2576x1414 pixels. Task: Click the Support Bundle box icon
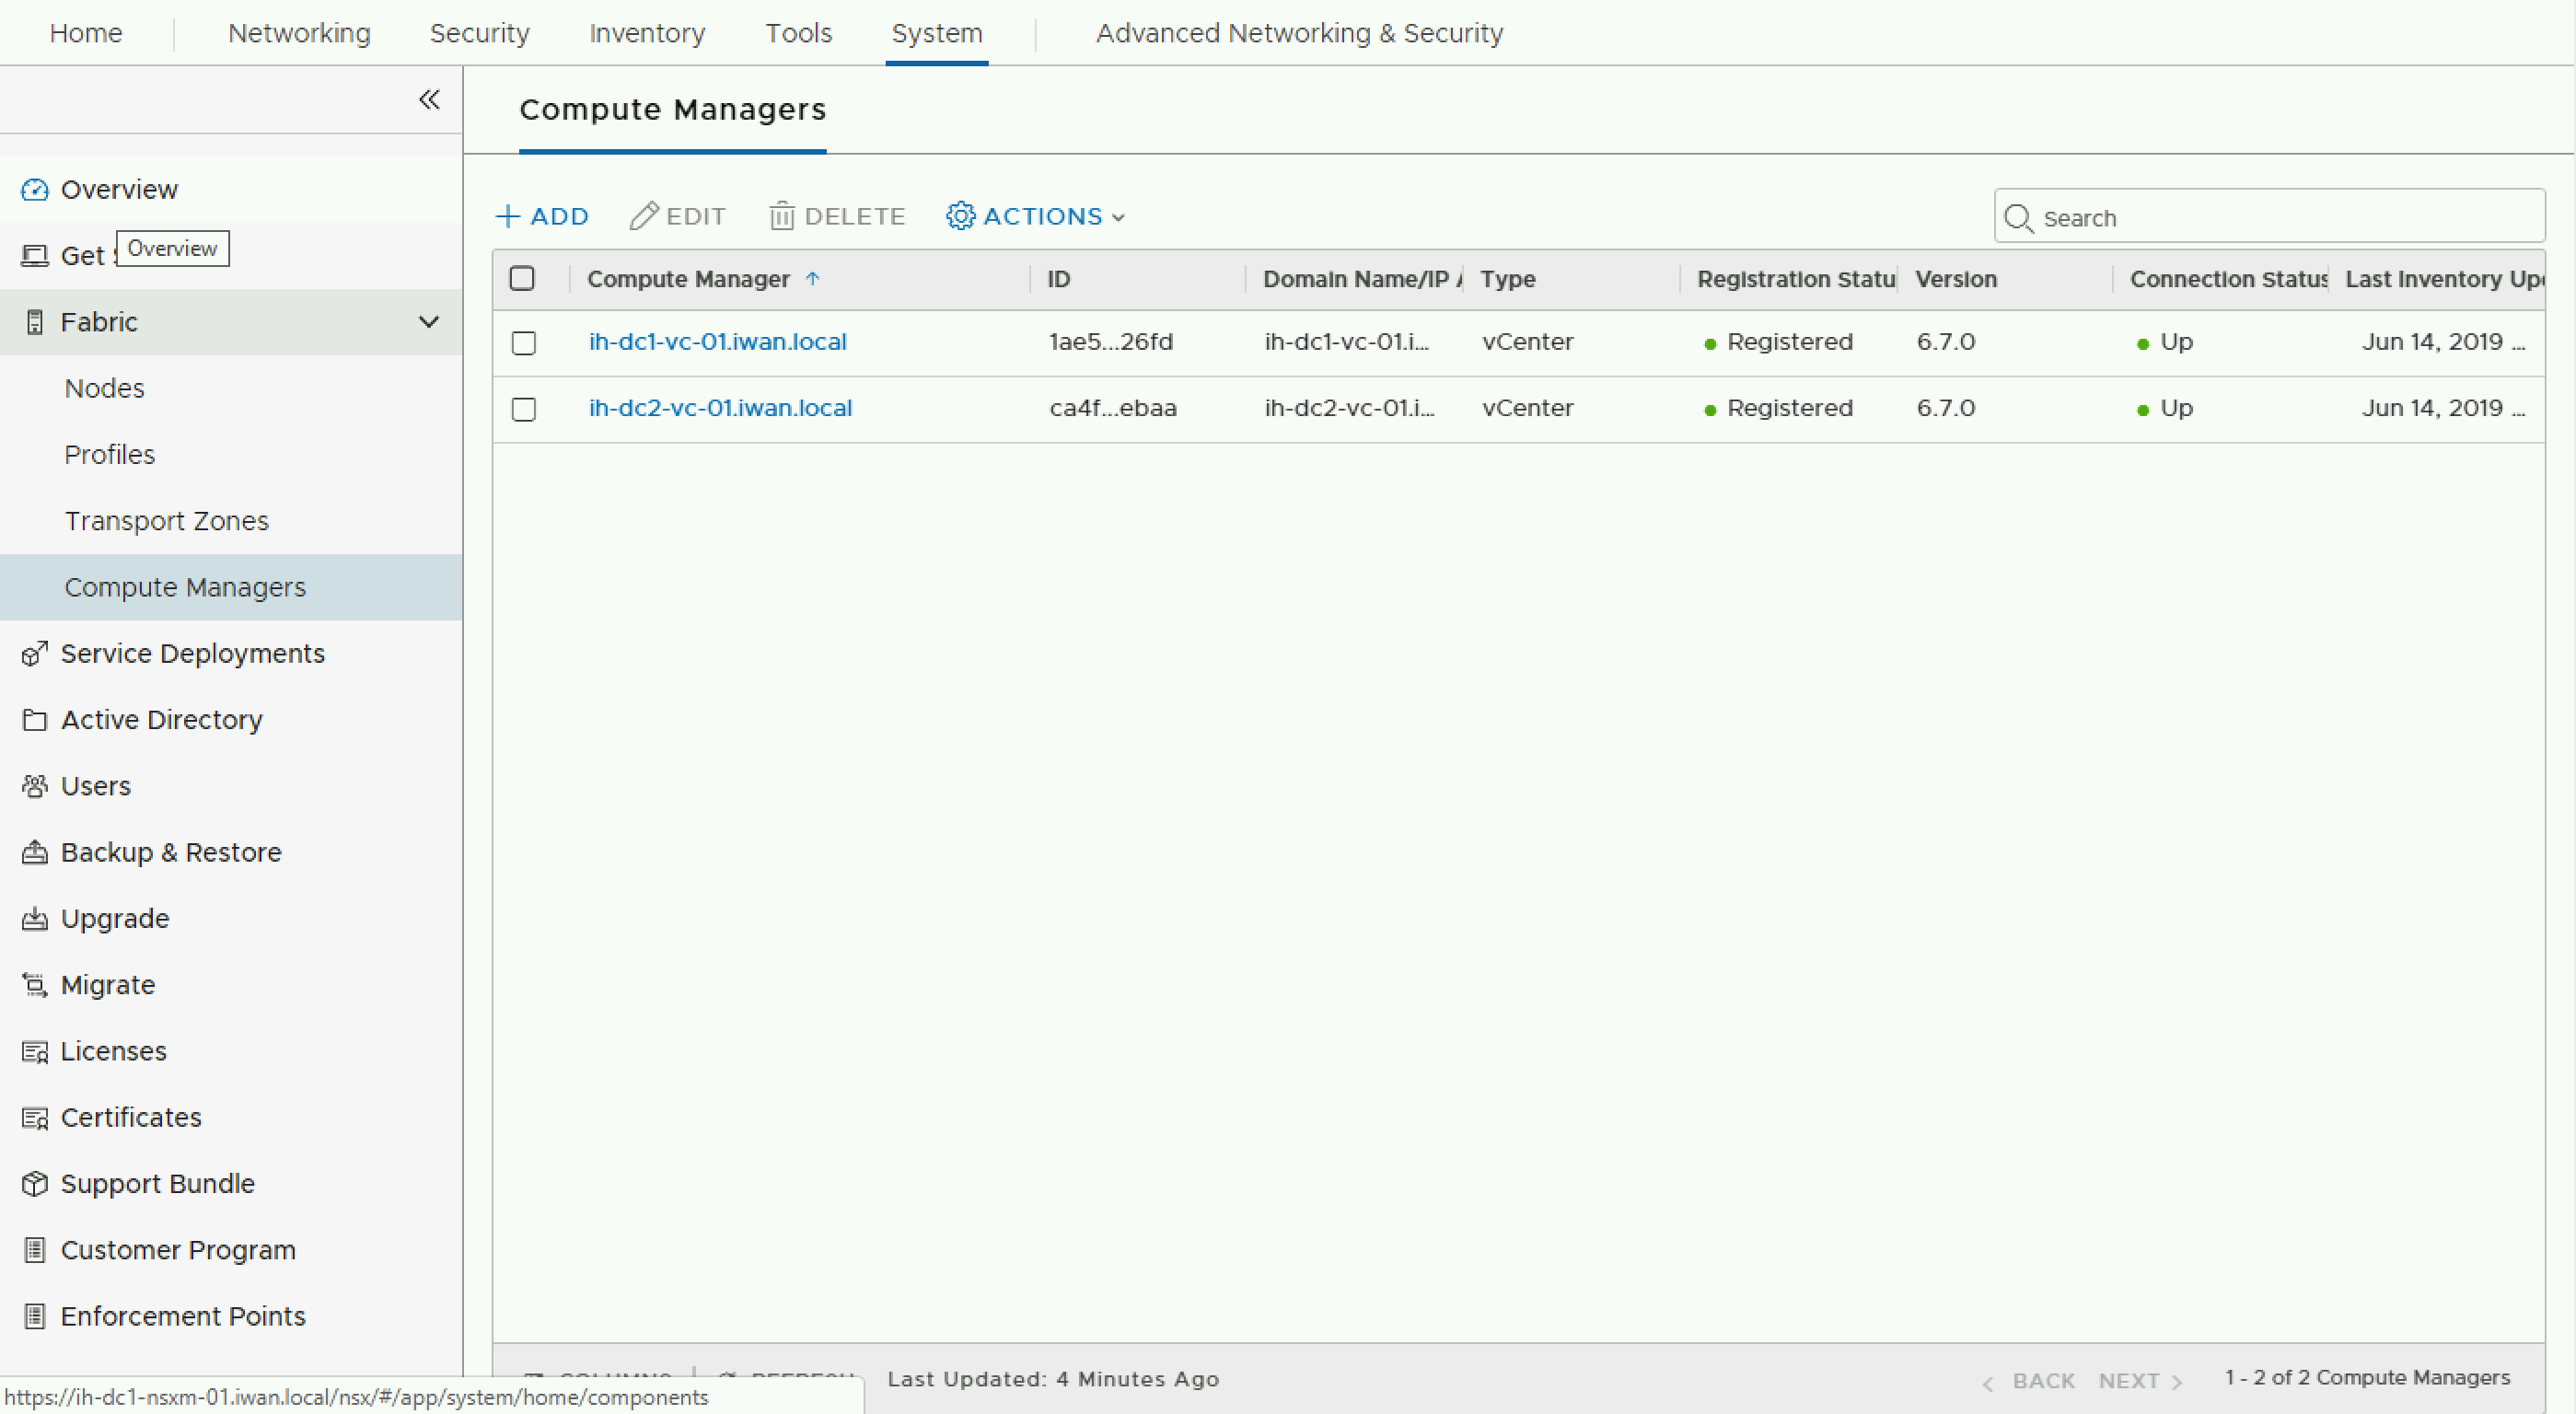pos(34,1183)
